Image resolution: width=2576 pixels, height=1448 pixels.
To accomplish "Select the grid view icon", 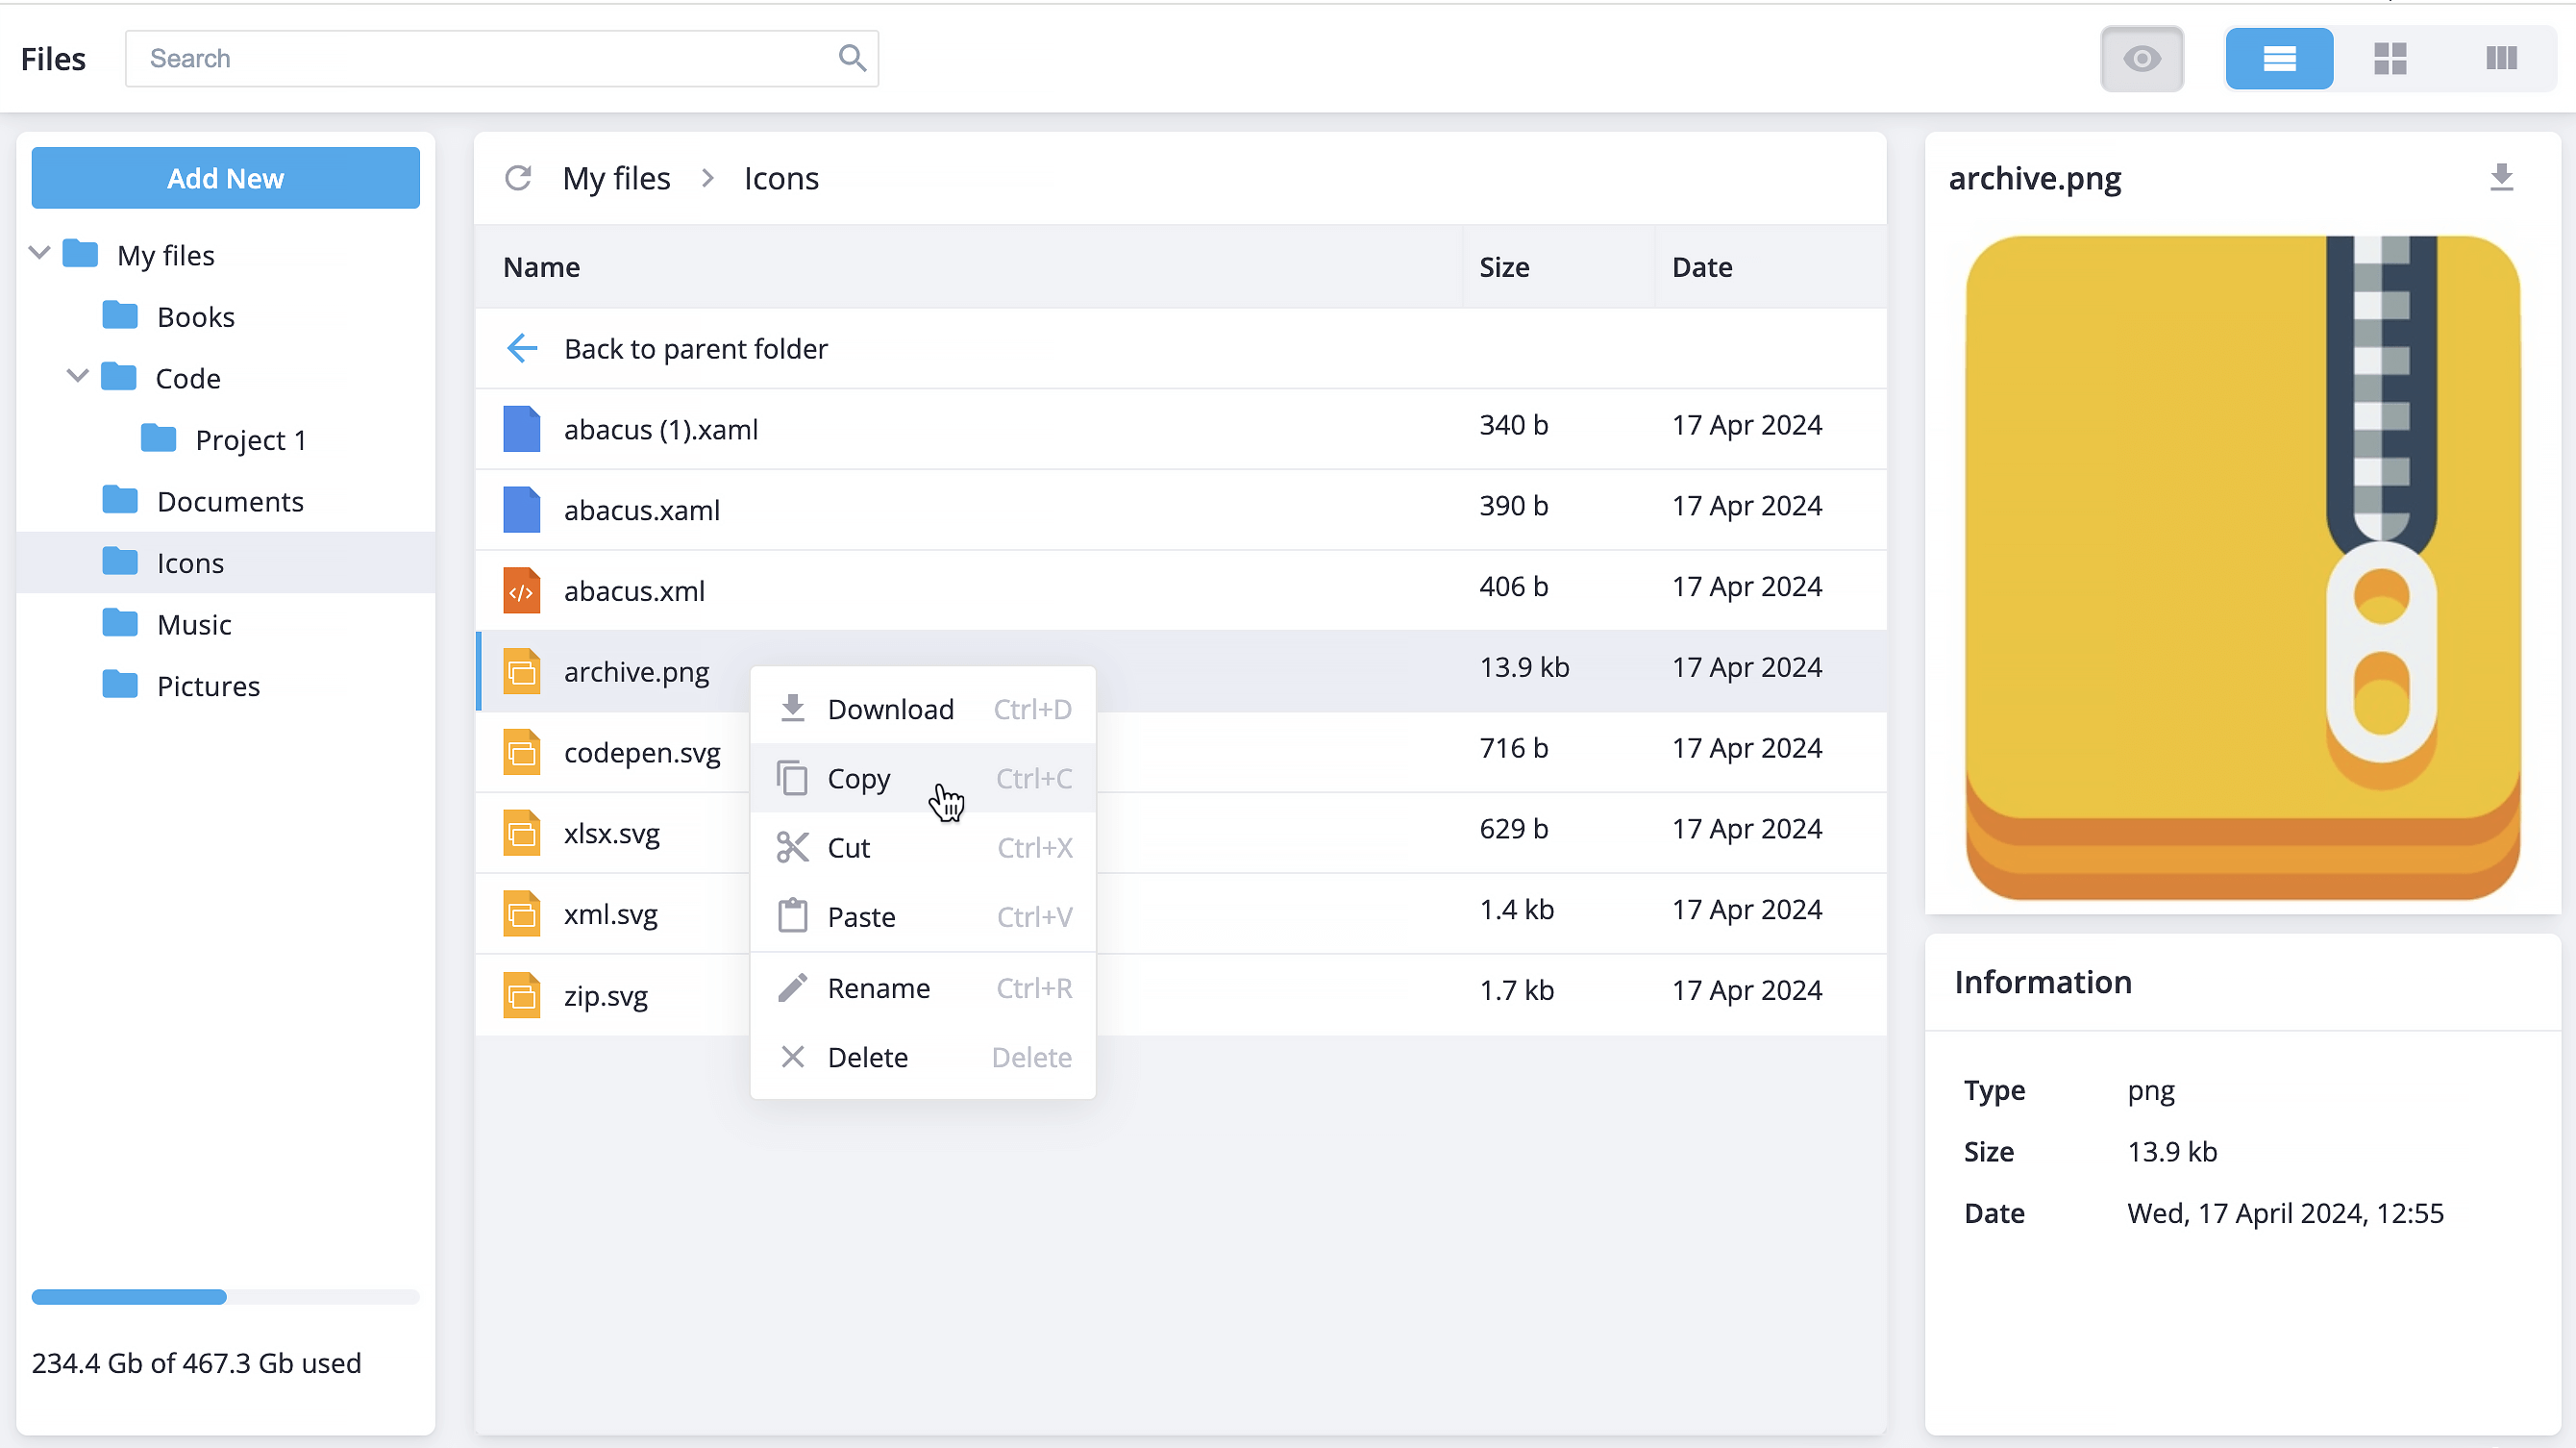I will click(x=2392, y=59).
